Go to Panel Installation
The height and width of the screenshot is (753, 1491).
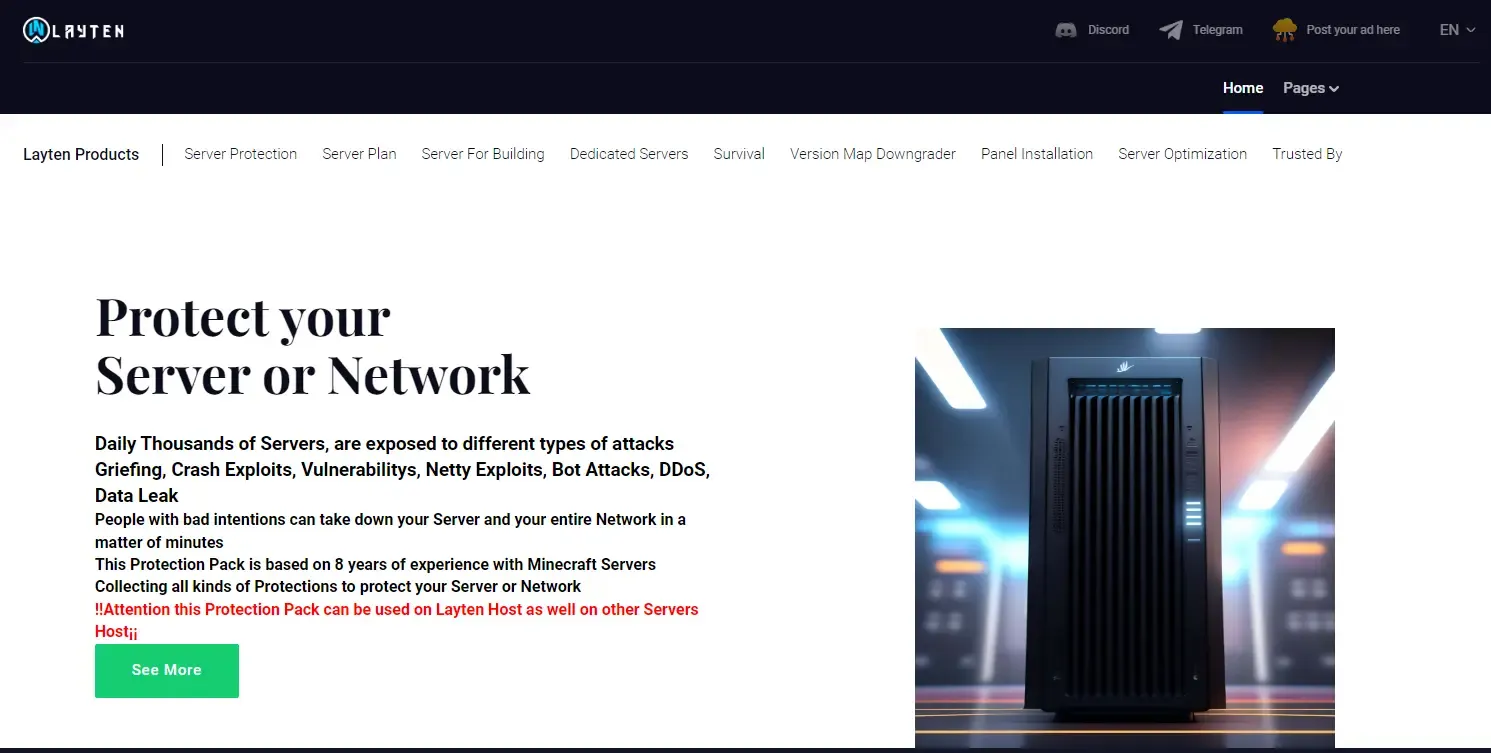1037,154
